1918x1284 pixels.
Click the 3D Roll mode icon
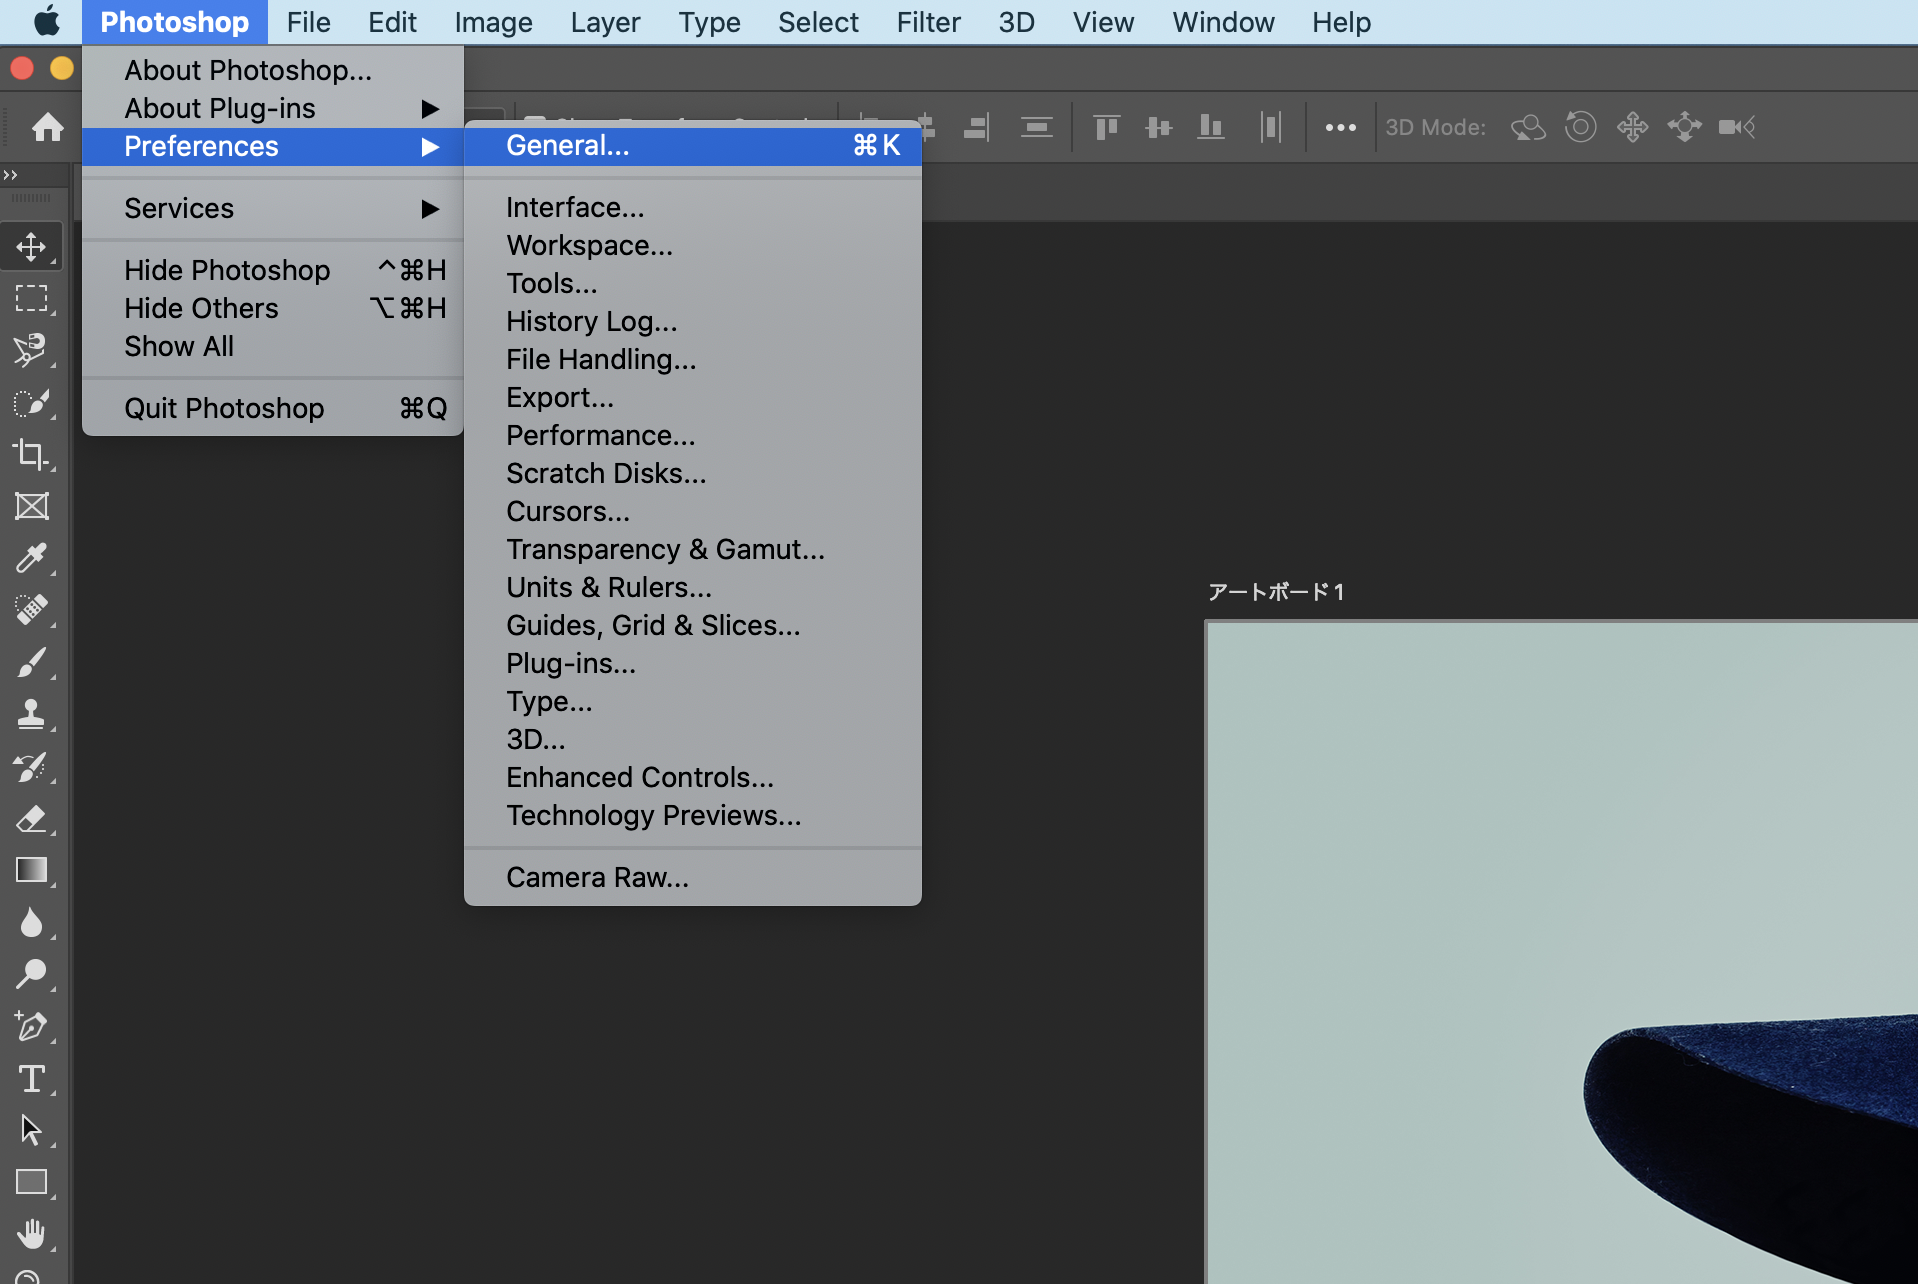1580,127
